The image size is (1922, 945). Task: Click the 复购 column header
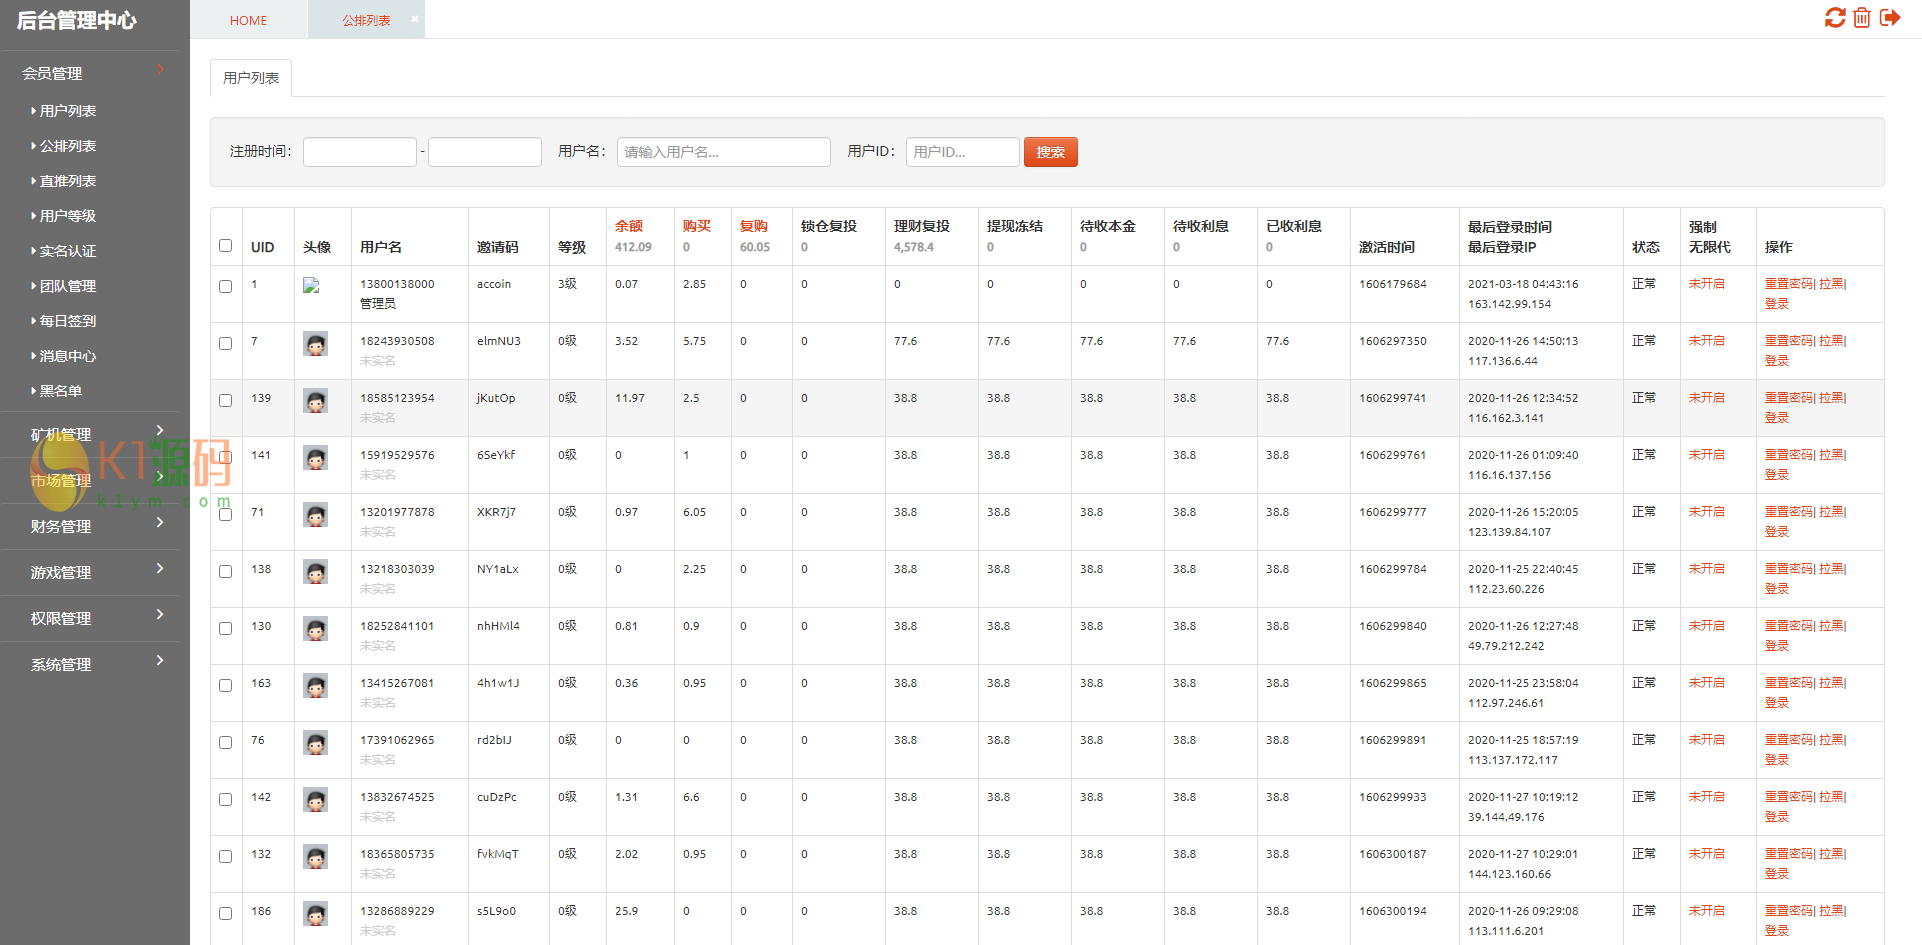tap(754, 226)
